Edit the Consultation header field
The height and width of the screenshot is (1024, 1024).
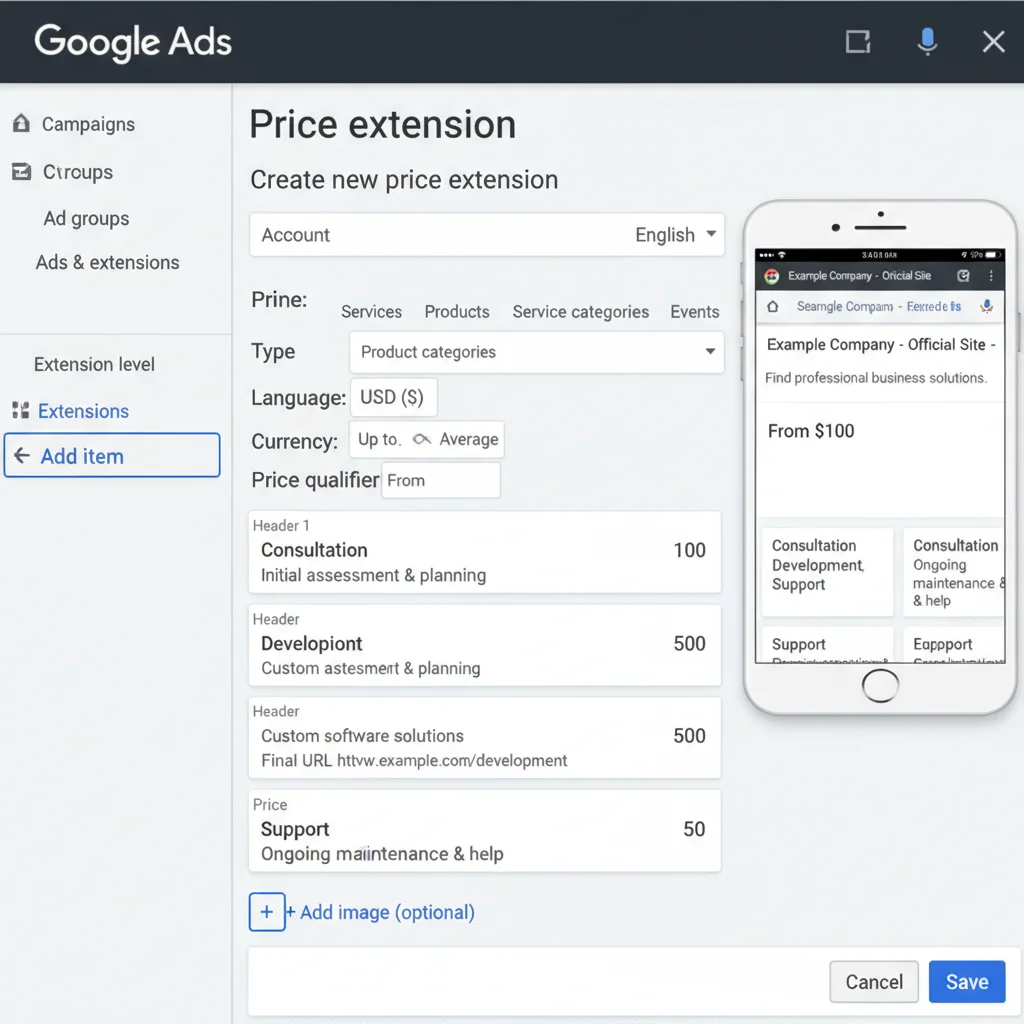point(314,550)
